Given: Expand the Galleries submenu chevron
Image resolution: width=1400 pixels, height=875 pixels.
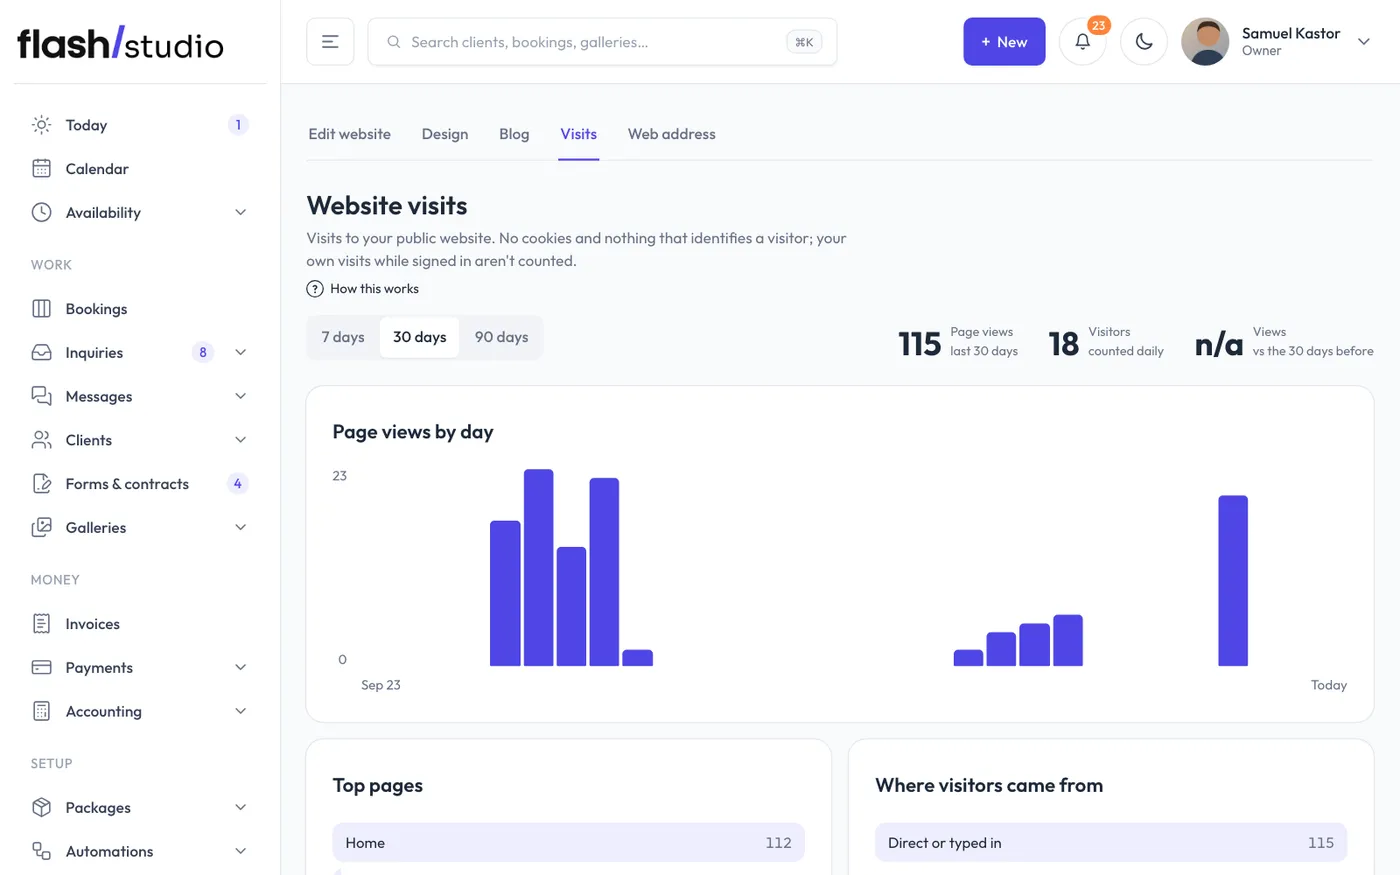Looking at the screenshot, I should click(240, 527).
